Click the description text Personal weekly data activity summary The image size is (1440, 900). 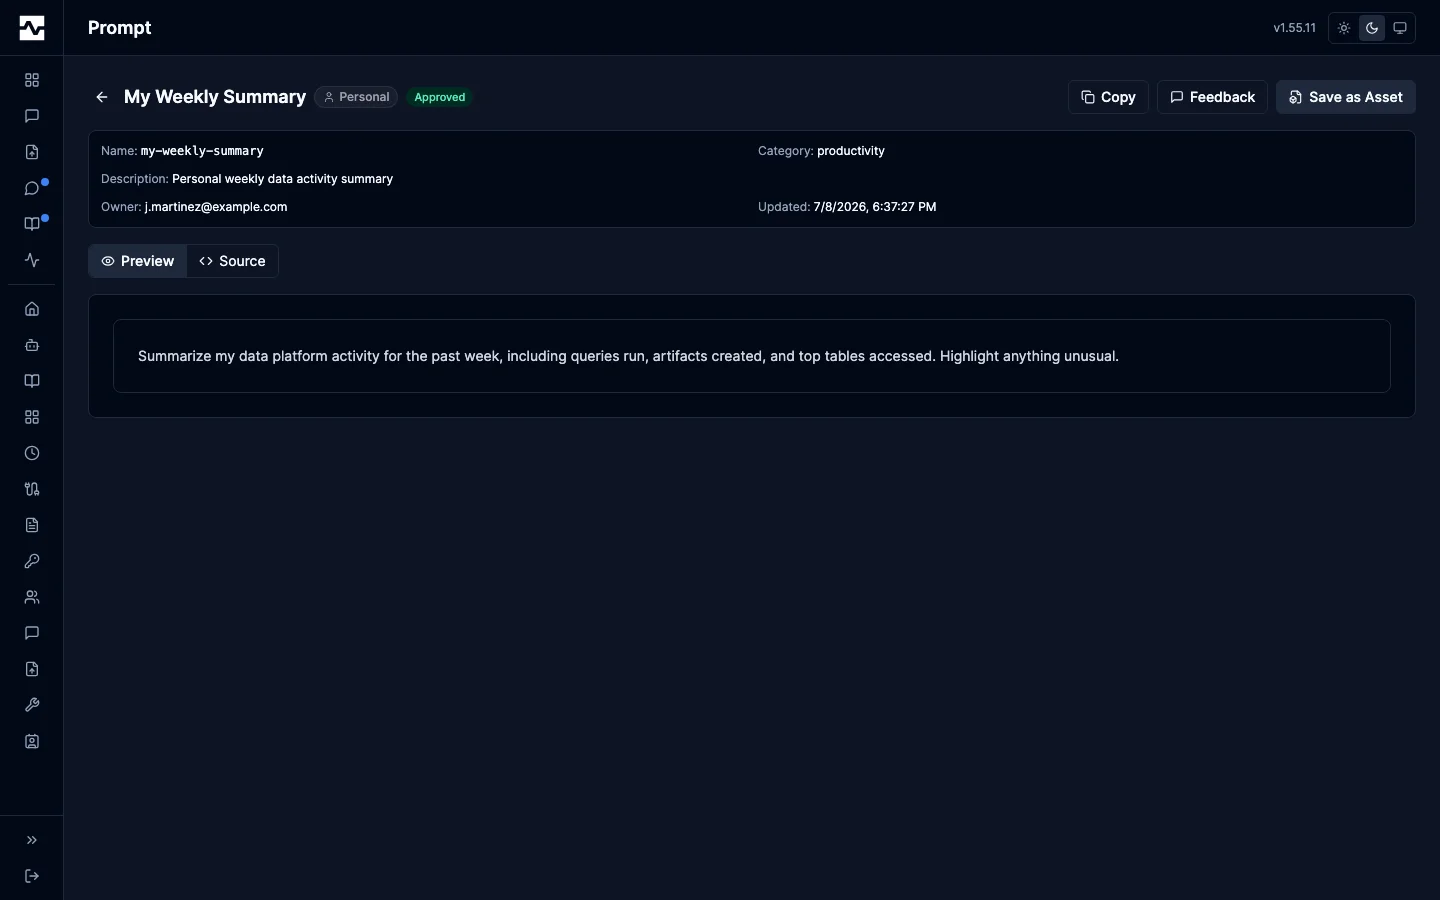click(x=282, y=179)
